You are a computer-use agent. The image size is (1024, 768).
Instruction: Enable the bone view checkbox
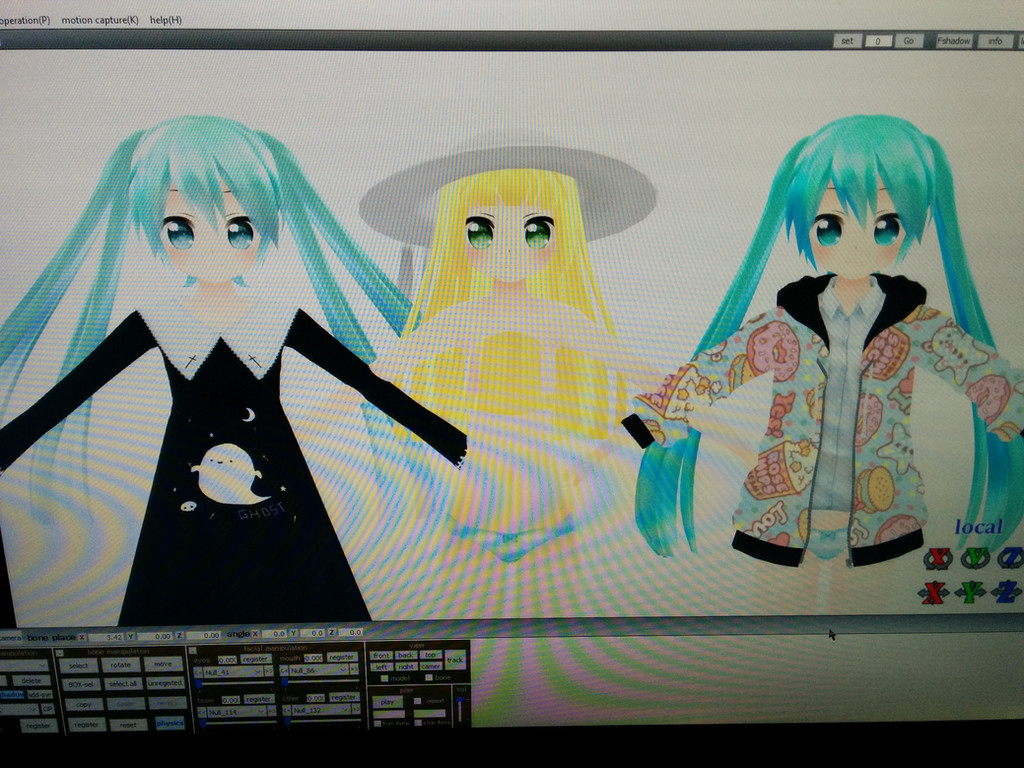(428, 678)
